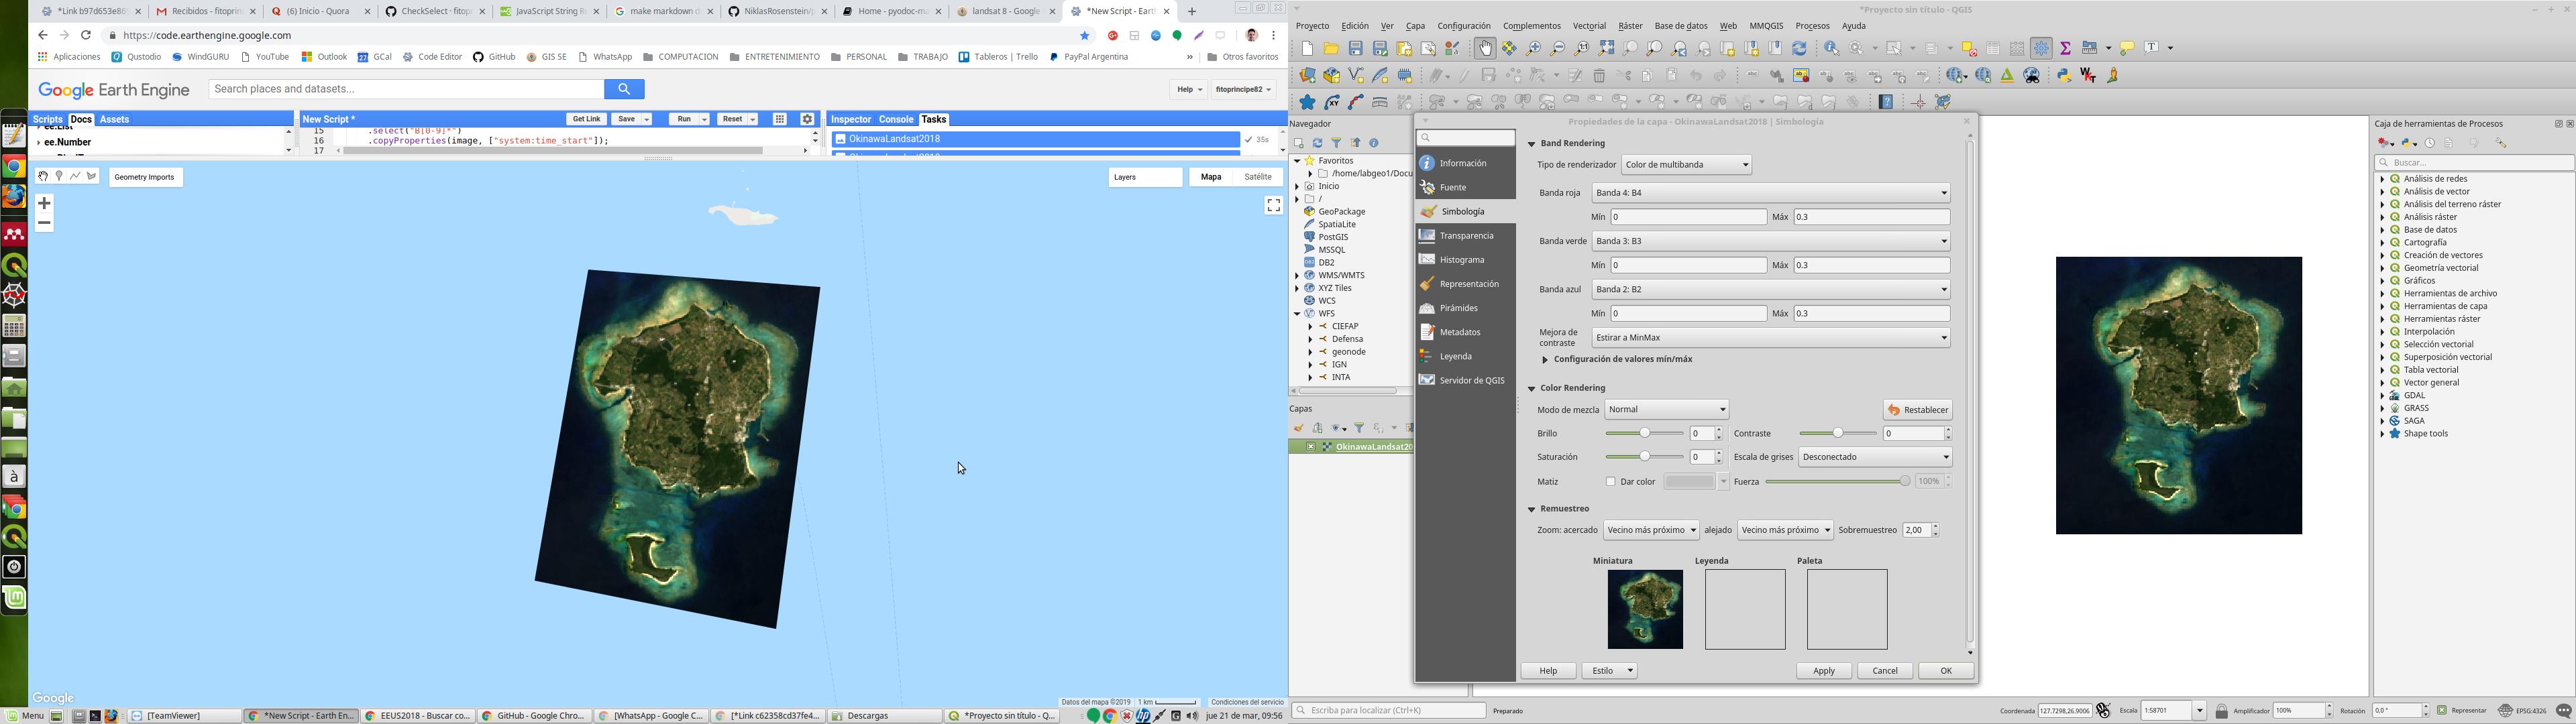This screenshot has height=724, width=2576.
Task: Select Earth Engine map hand pan tool
Action: pos(43,176)
